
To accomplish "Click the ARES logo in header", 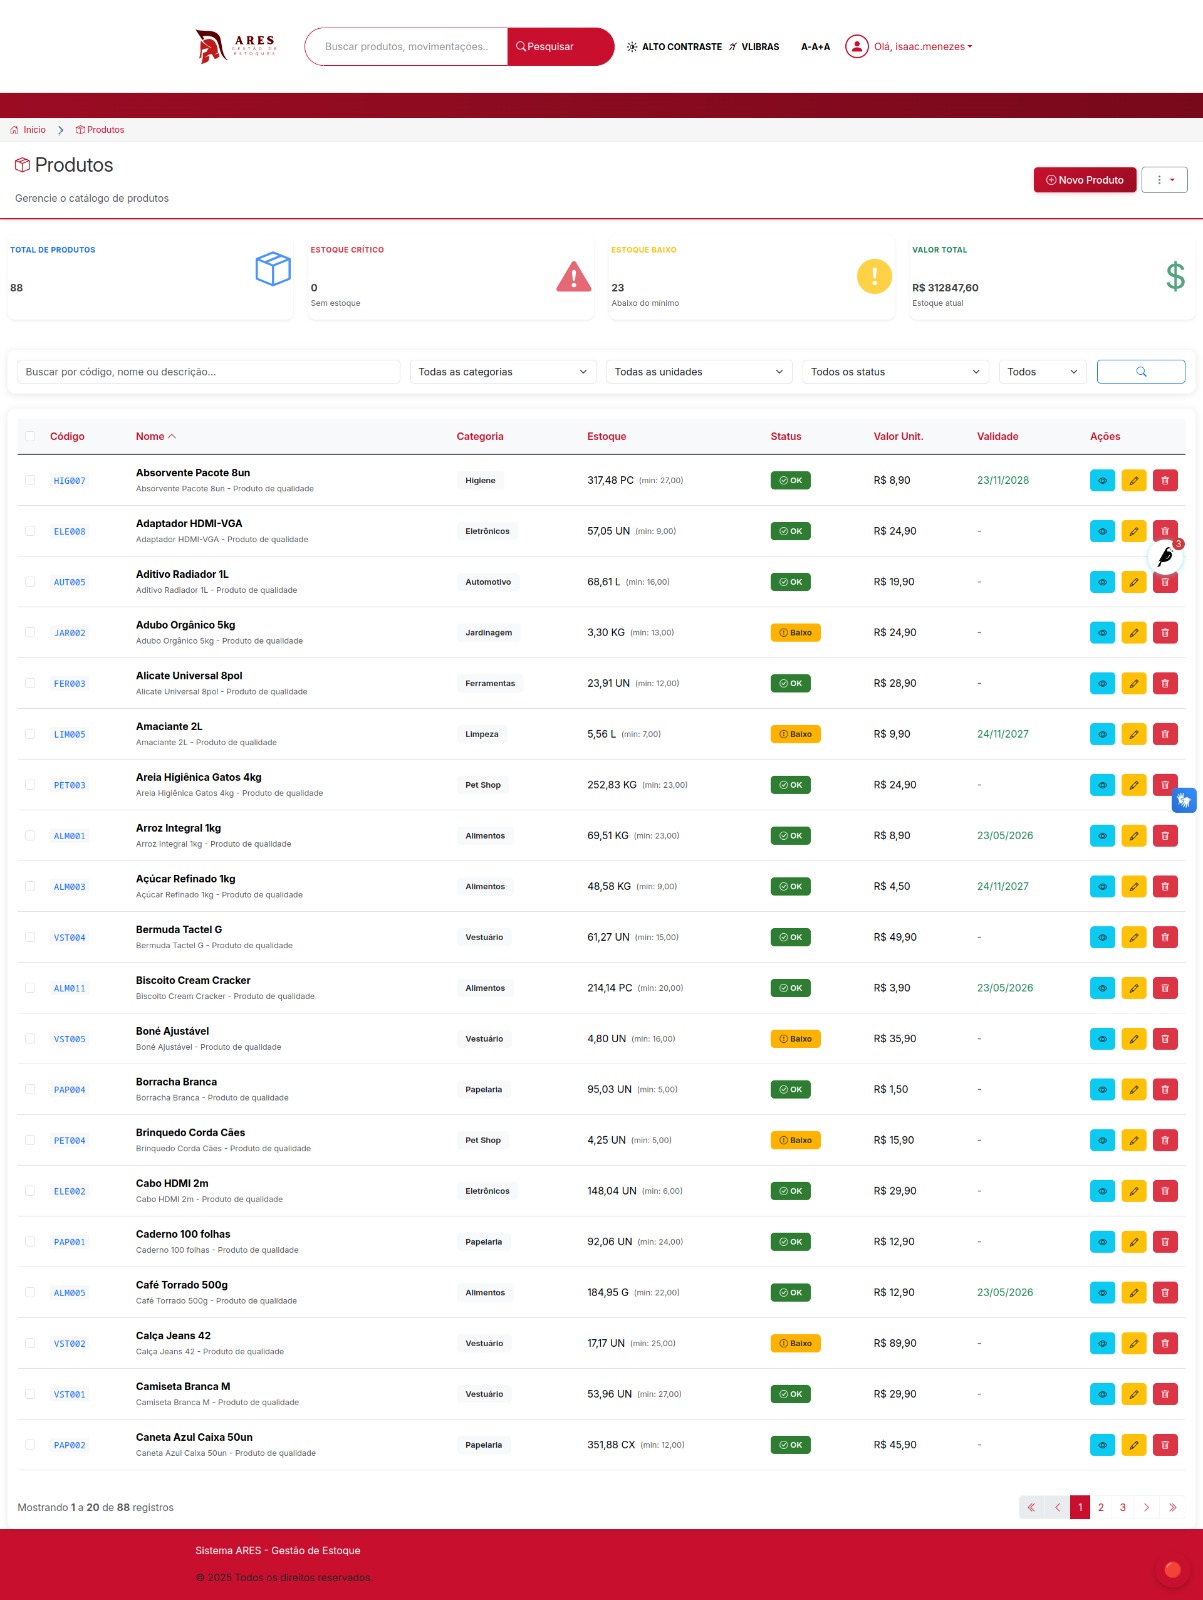I will pyautogui.click(x=236, y=47).
